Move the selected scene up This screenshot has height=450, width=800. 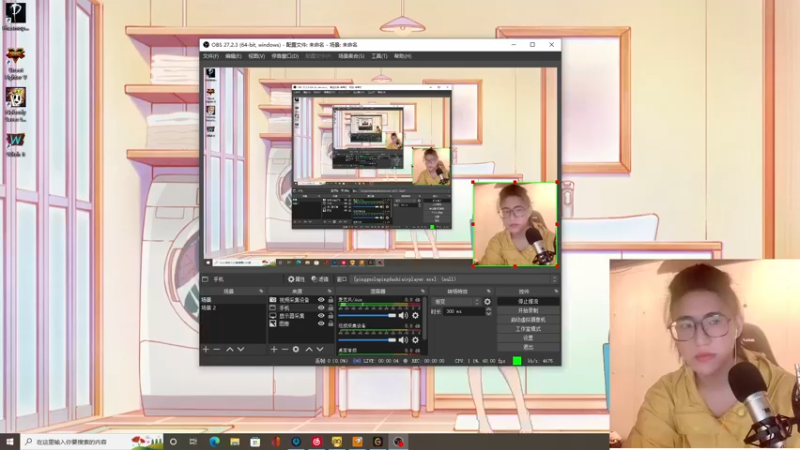pos(230,349)
